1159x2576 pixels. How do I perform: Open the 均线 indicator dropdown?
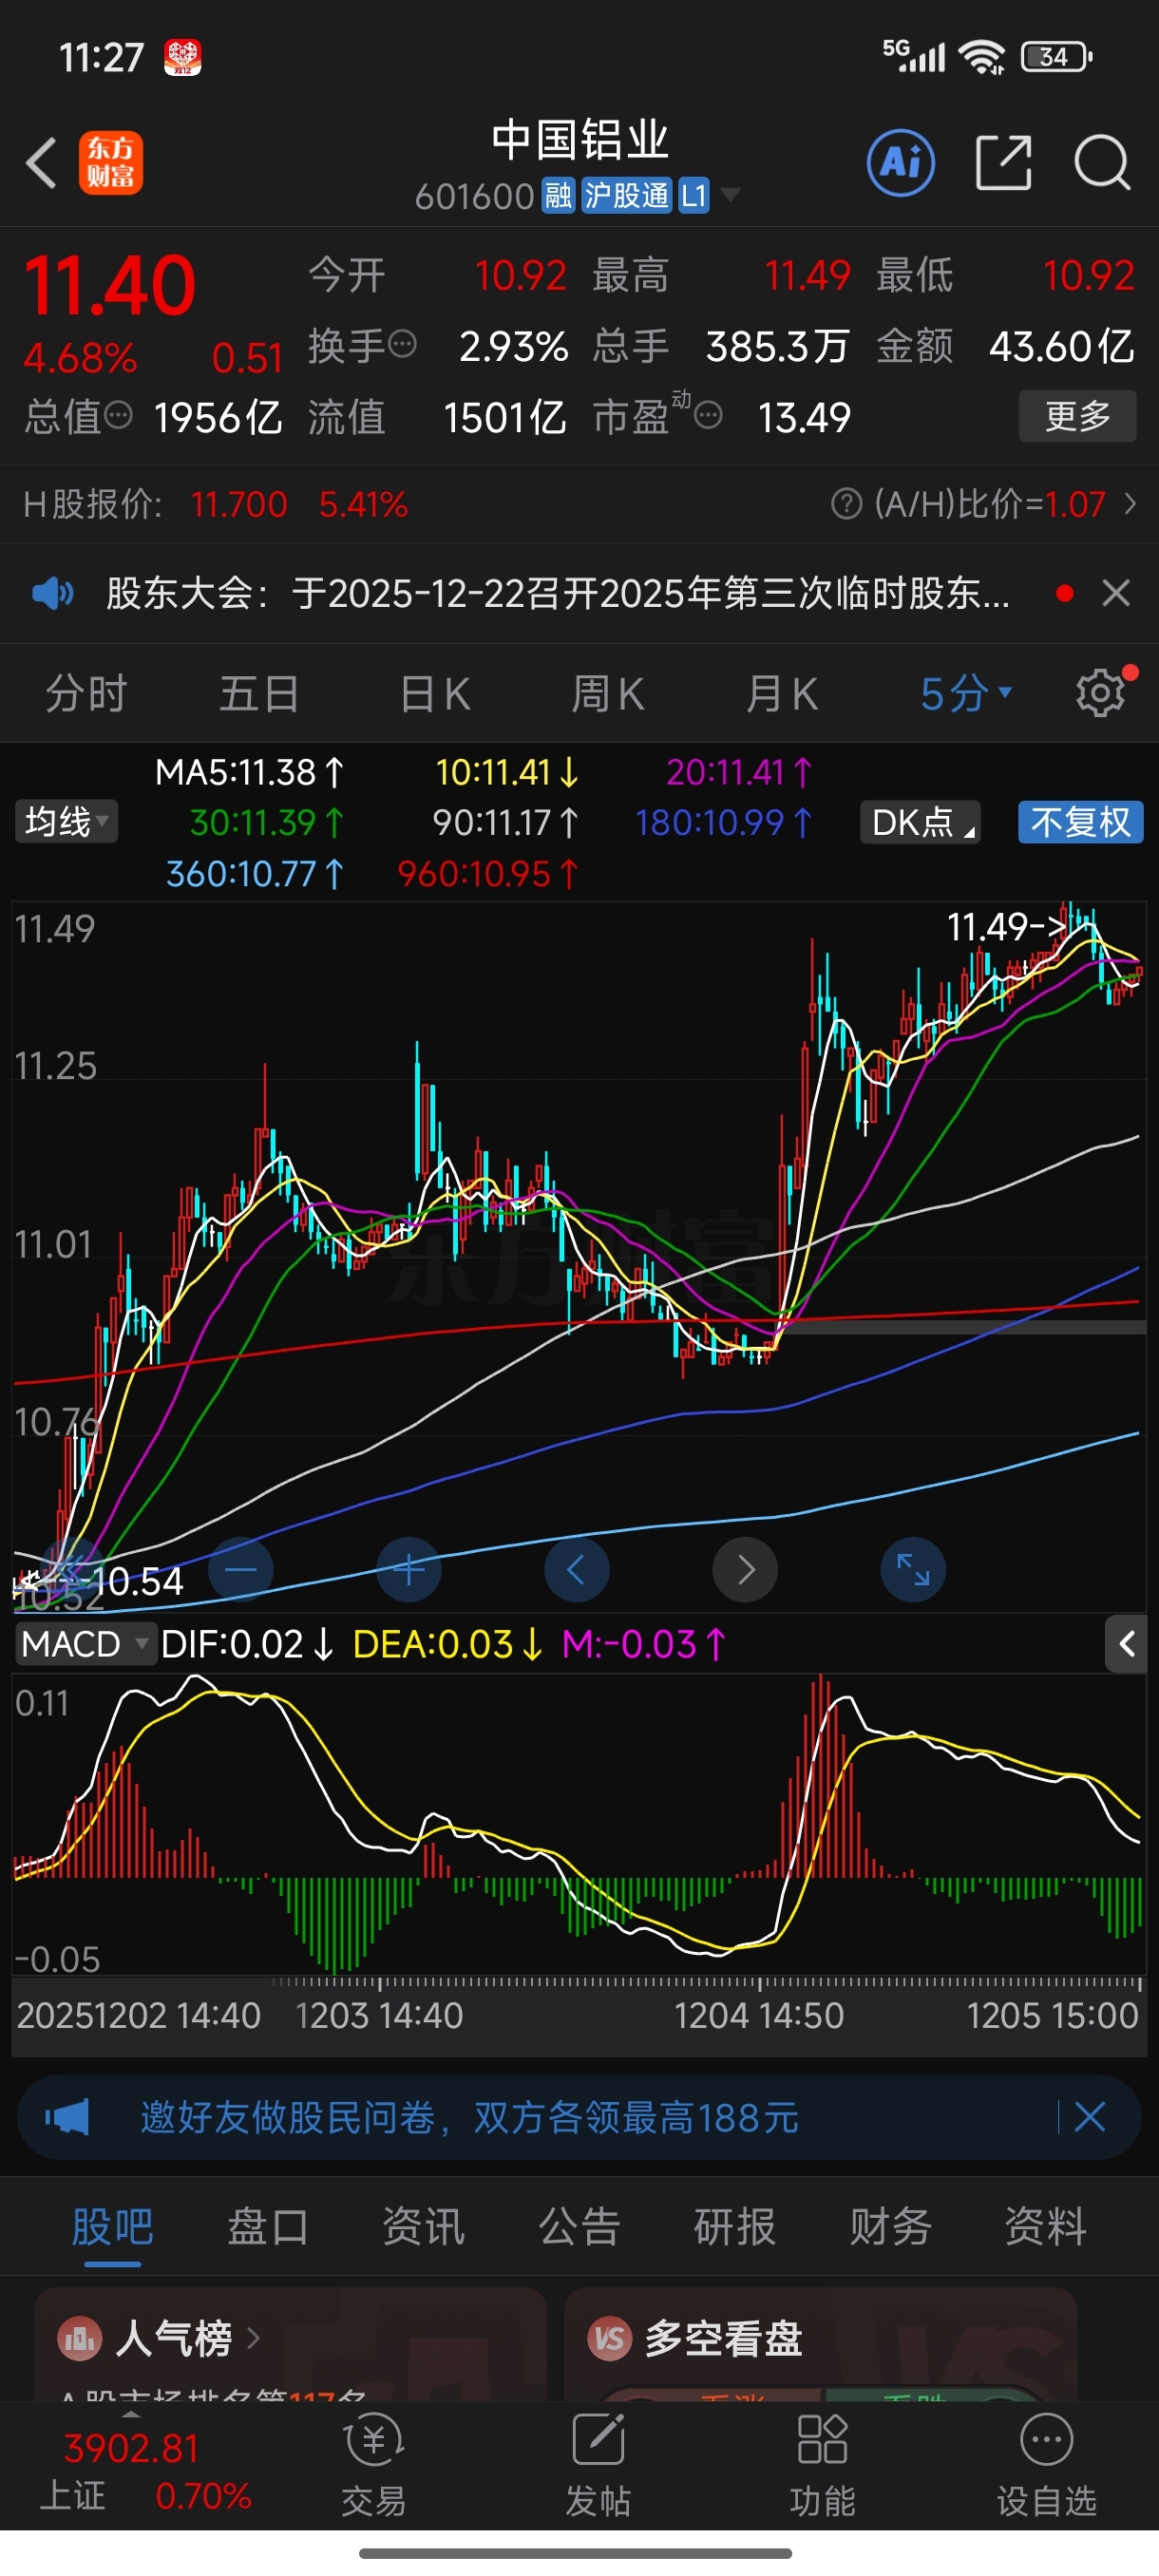(x=66, y=822)
